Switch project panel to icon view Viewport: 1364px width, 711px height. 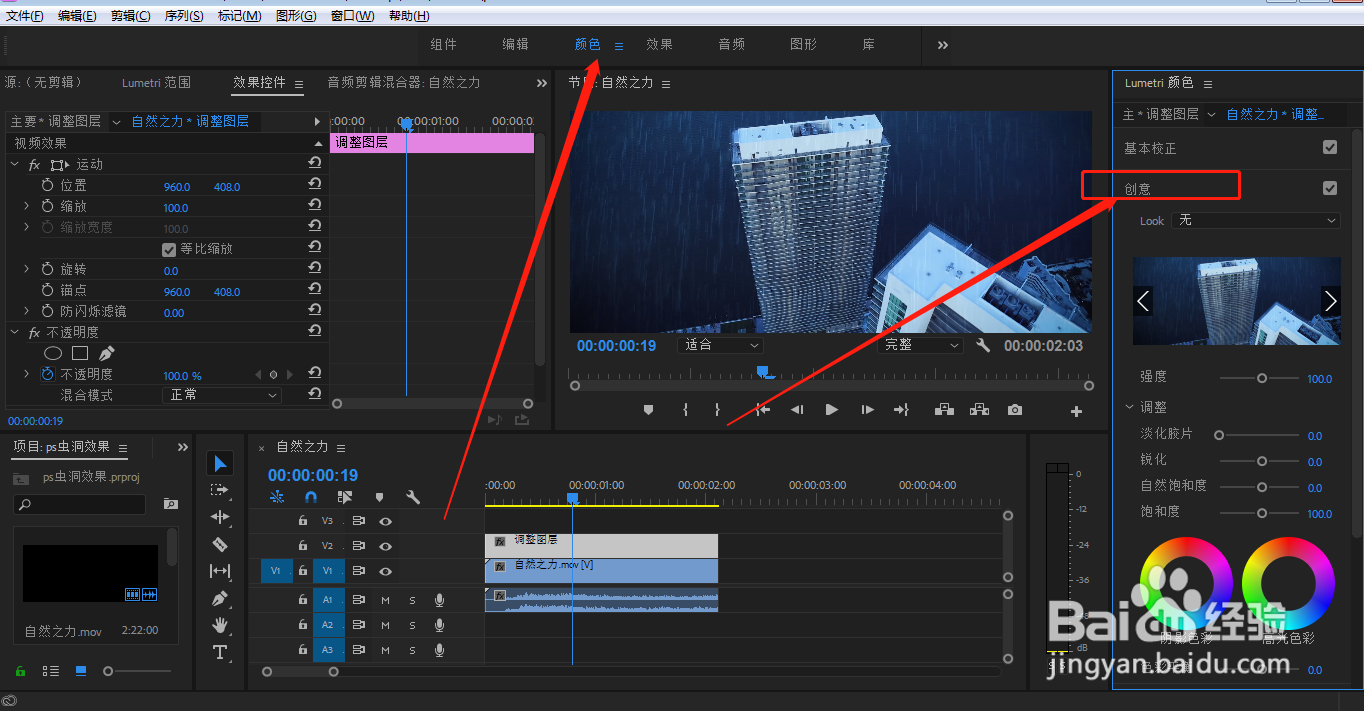tap(81, 671)
